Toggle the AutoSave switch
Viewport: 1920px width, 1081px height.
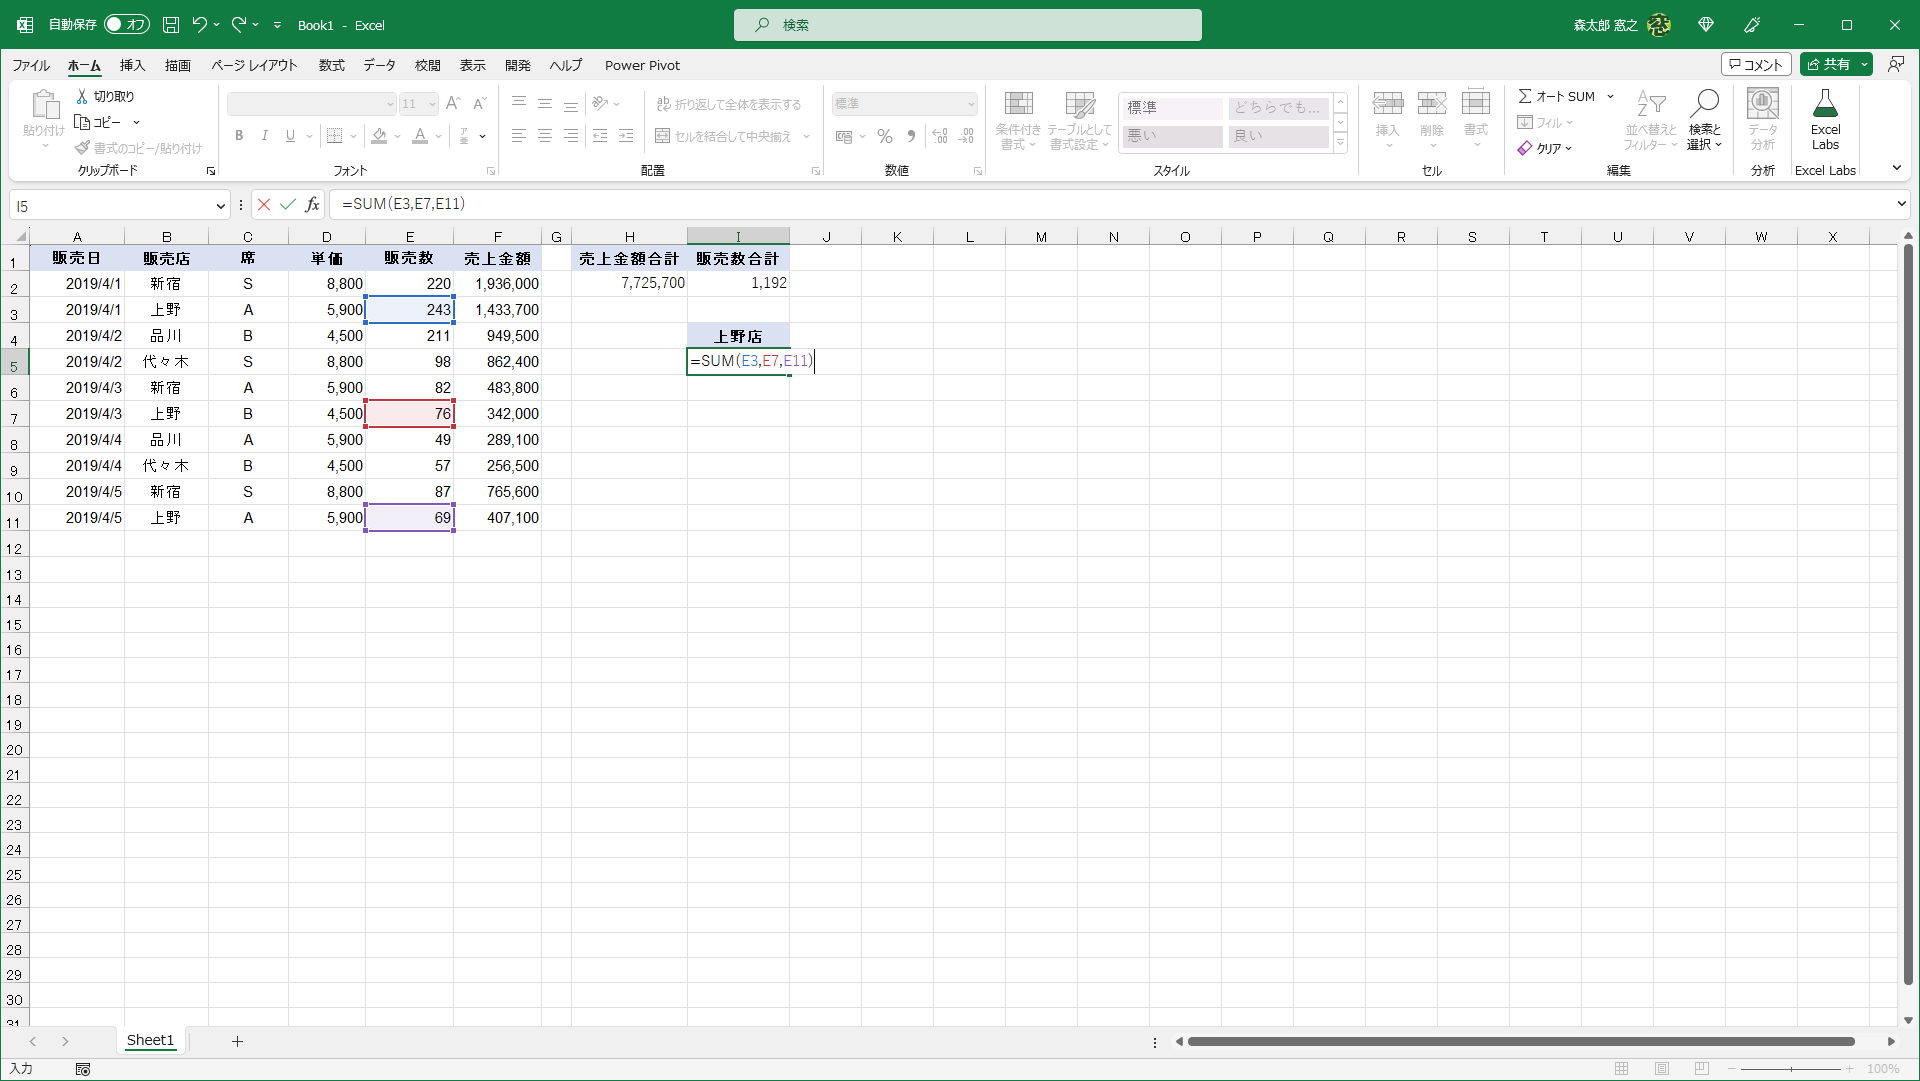click(x=127, y=25)
